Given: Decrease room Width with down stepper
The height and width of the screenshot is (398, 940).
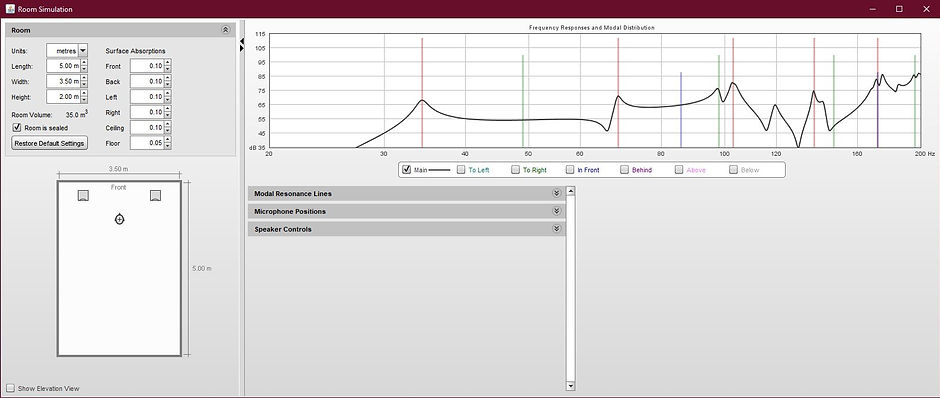Looking at the screenshot, I should pos(83,85).
